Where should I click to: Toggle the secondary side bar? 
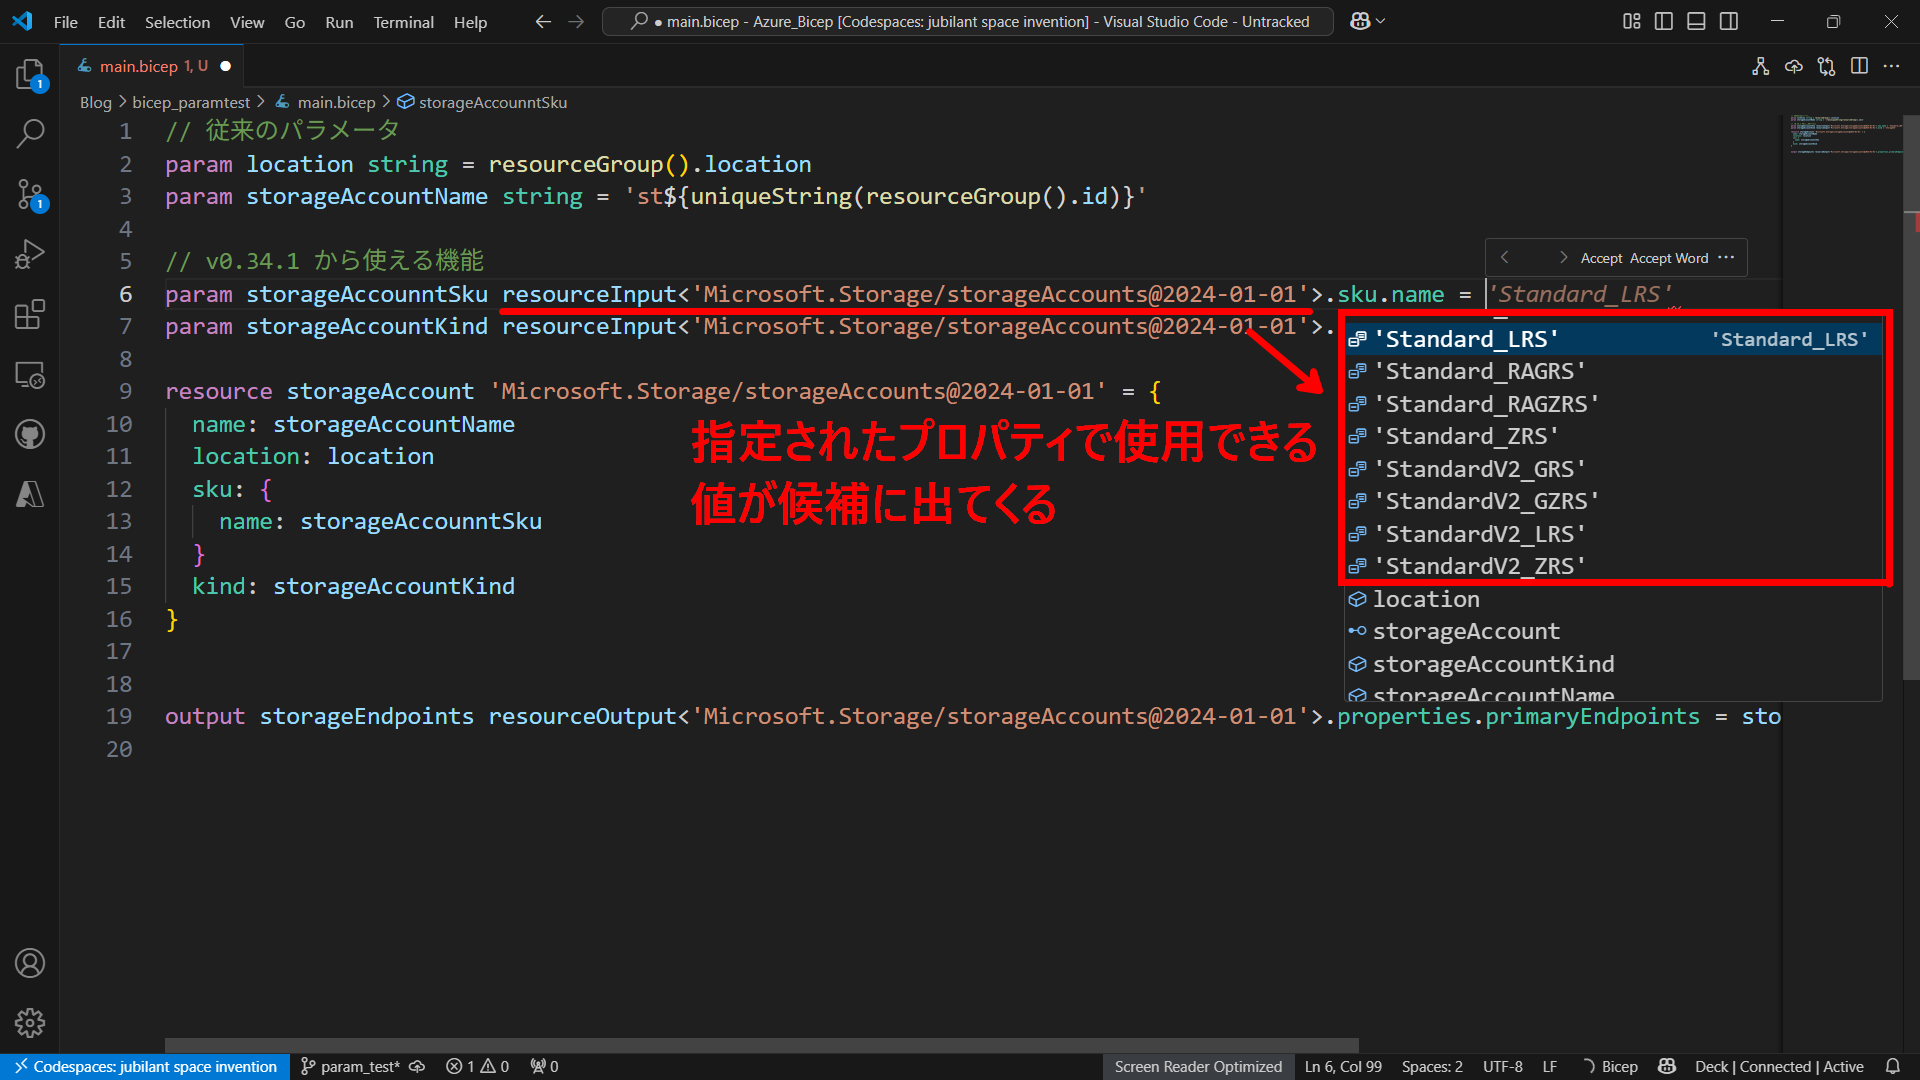1729,21
